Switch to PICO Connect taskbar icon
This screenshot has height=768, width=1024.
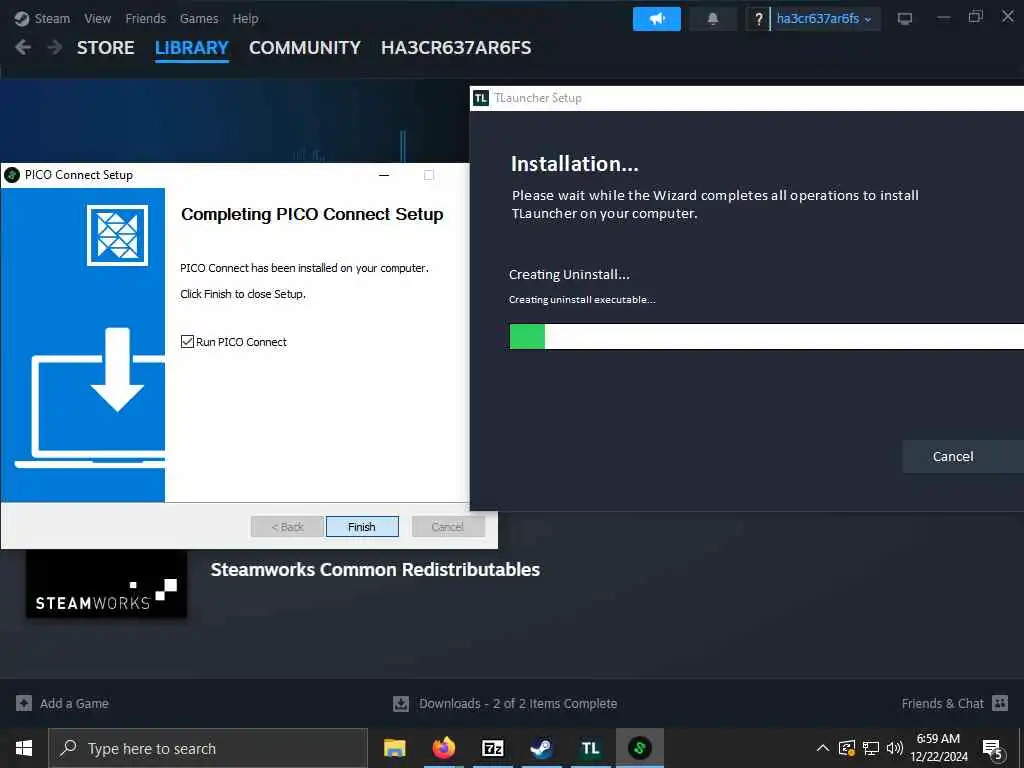[640, 748]
